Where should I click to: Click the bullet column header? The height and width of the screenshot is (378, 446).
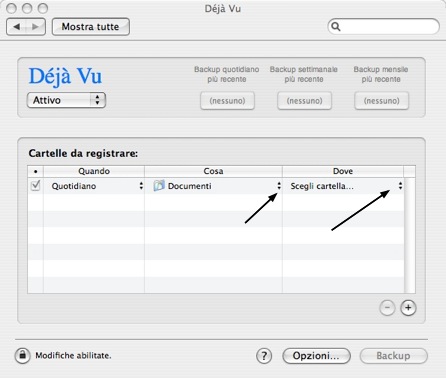tap(36, 171)
